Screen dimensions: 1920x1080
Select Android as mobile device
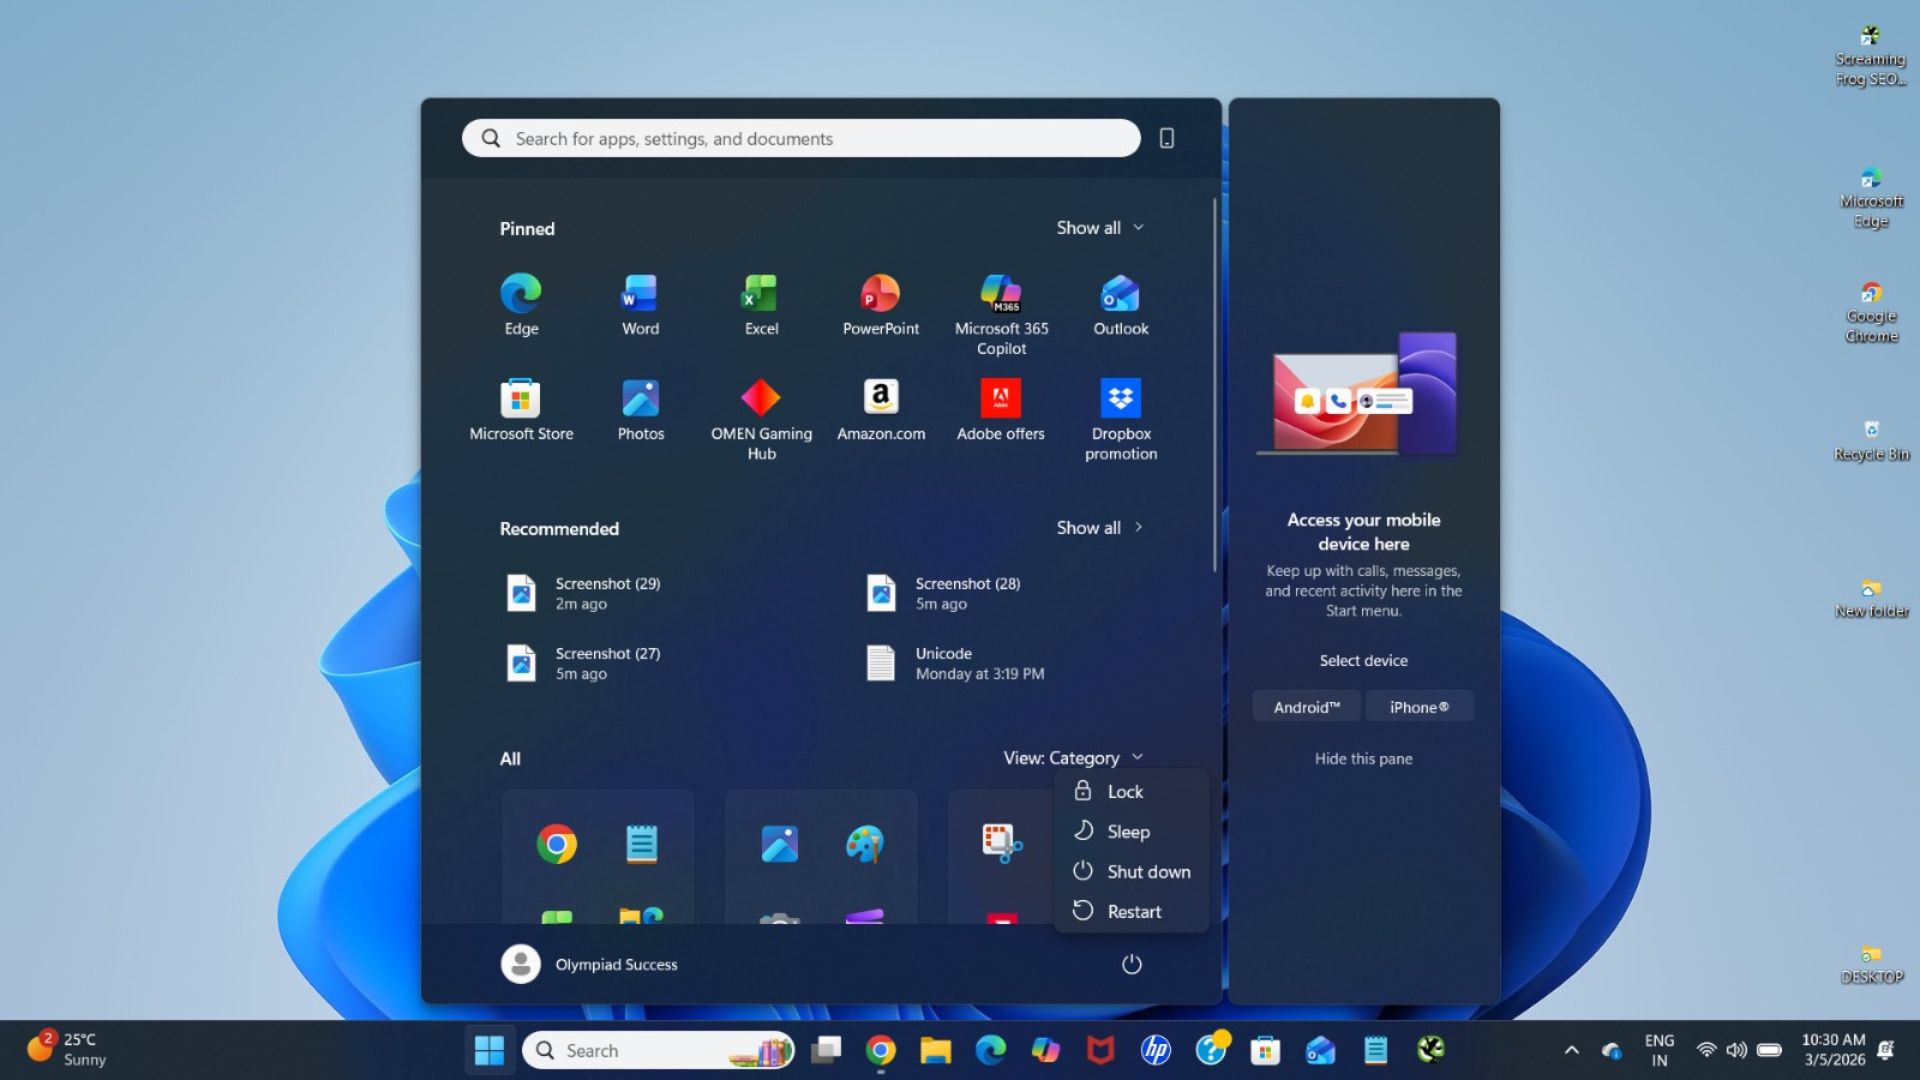[x=1305, y=706]
